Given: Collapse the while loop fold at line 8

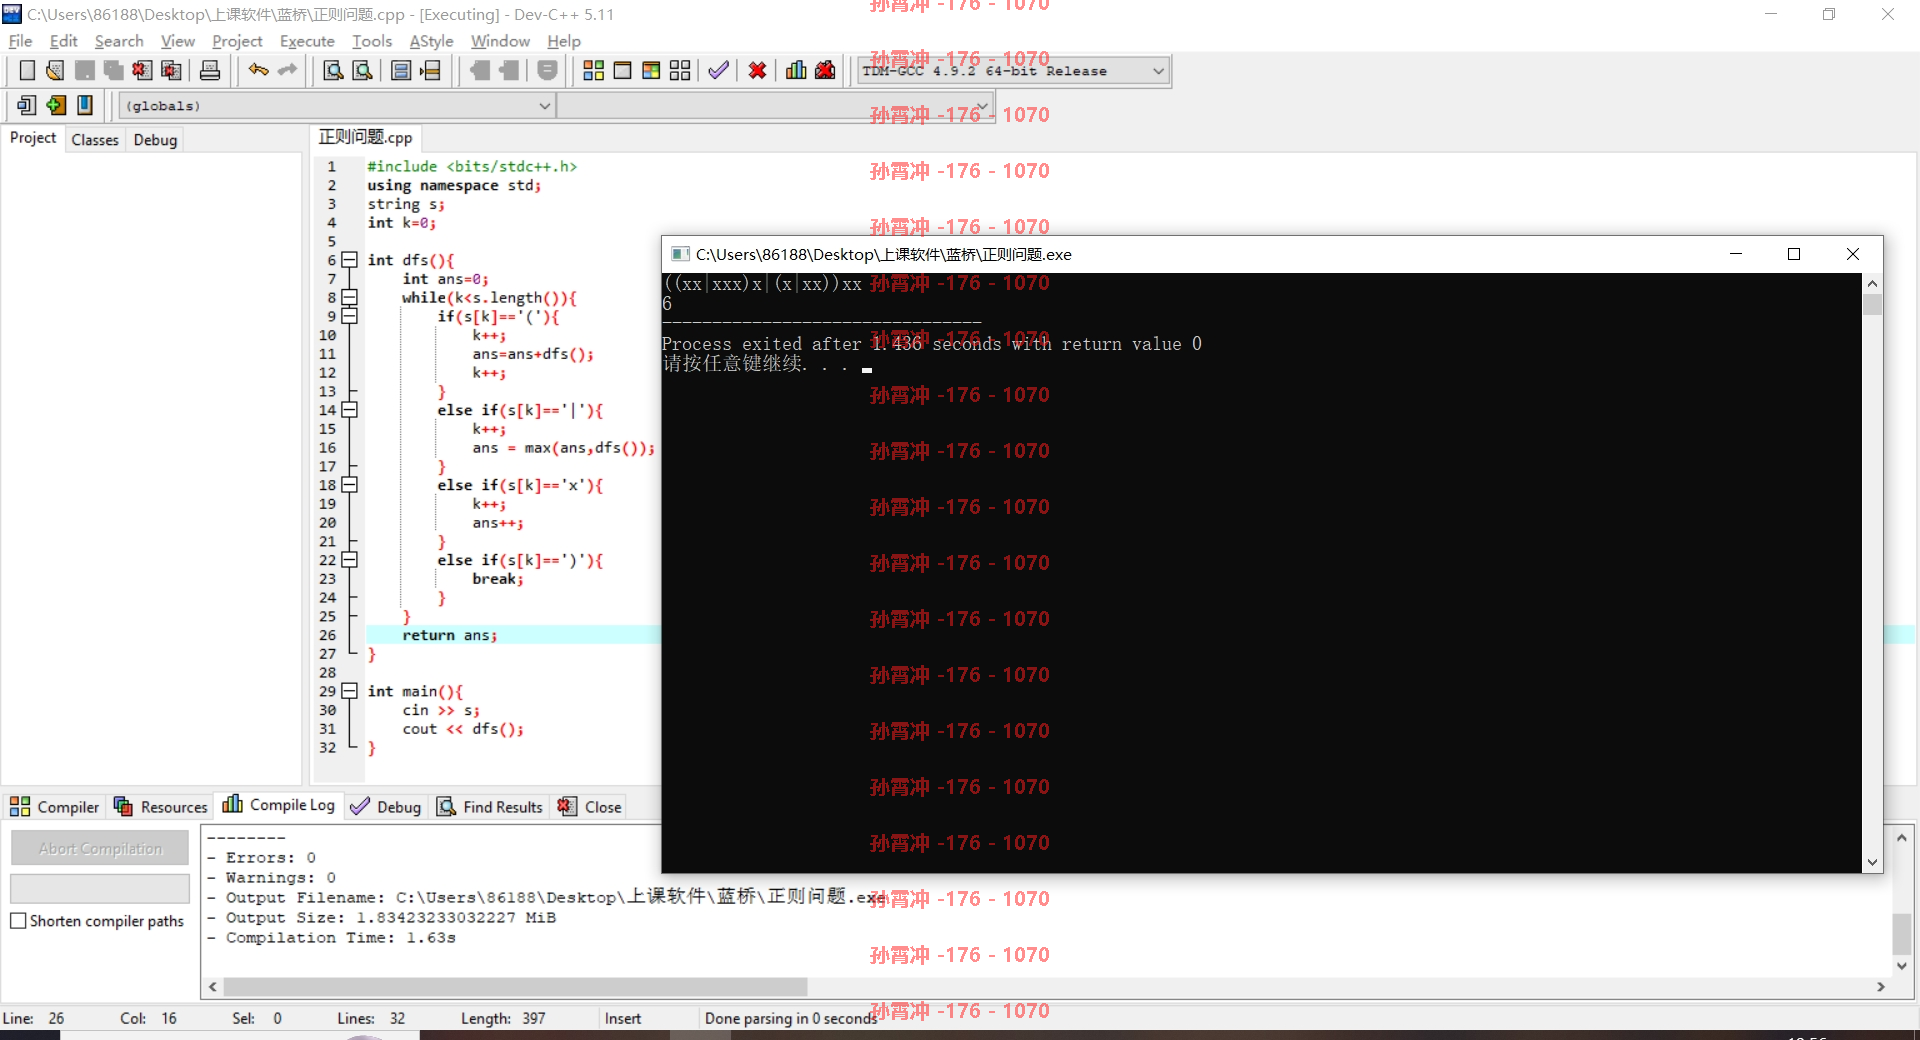Looking at the screenshot, I should click(x=349, y=297).
